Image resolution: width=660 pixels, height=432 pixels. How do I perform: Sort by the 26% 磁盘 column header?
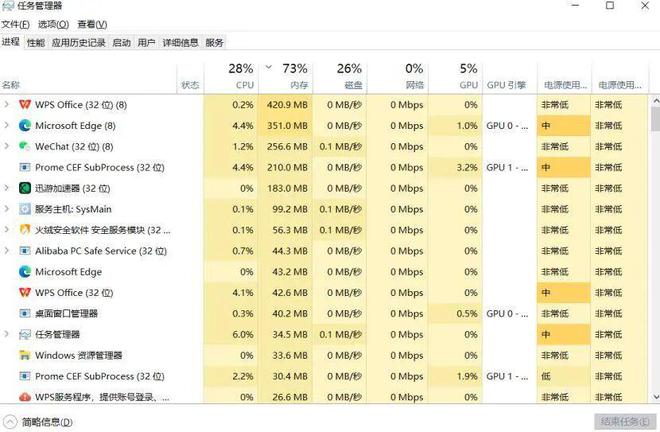pos(340,77)
